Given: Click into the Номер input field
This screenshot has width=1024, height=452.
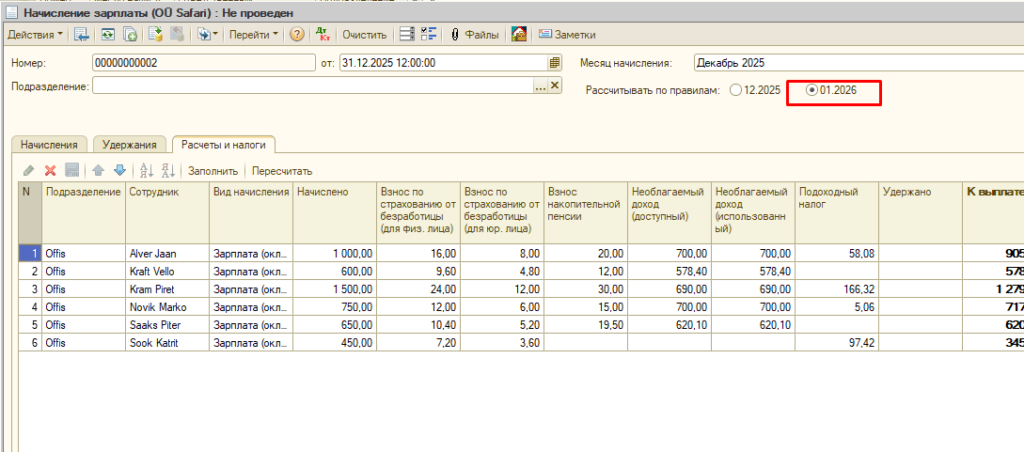Looking at the screenshot, I should pos(200,62).
